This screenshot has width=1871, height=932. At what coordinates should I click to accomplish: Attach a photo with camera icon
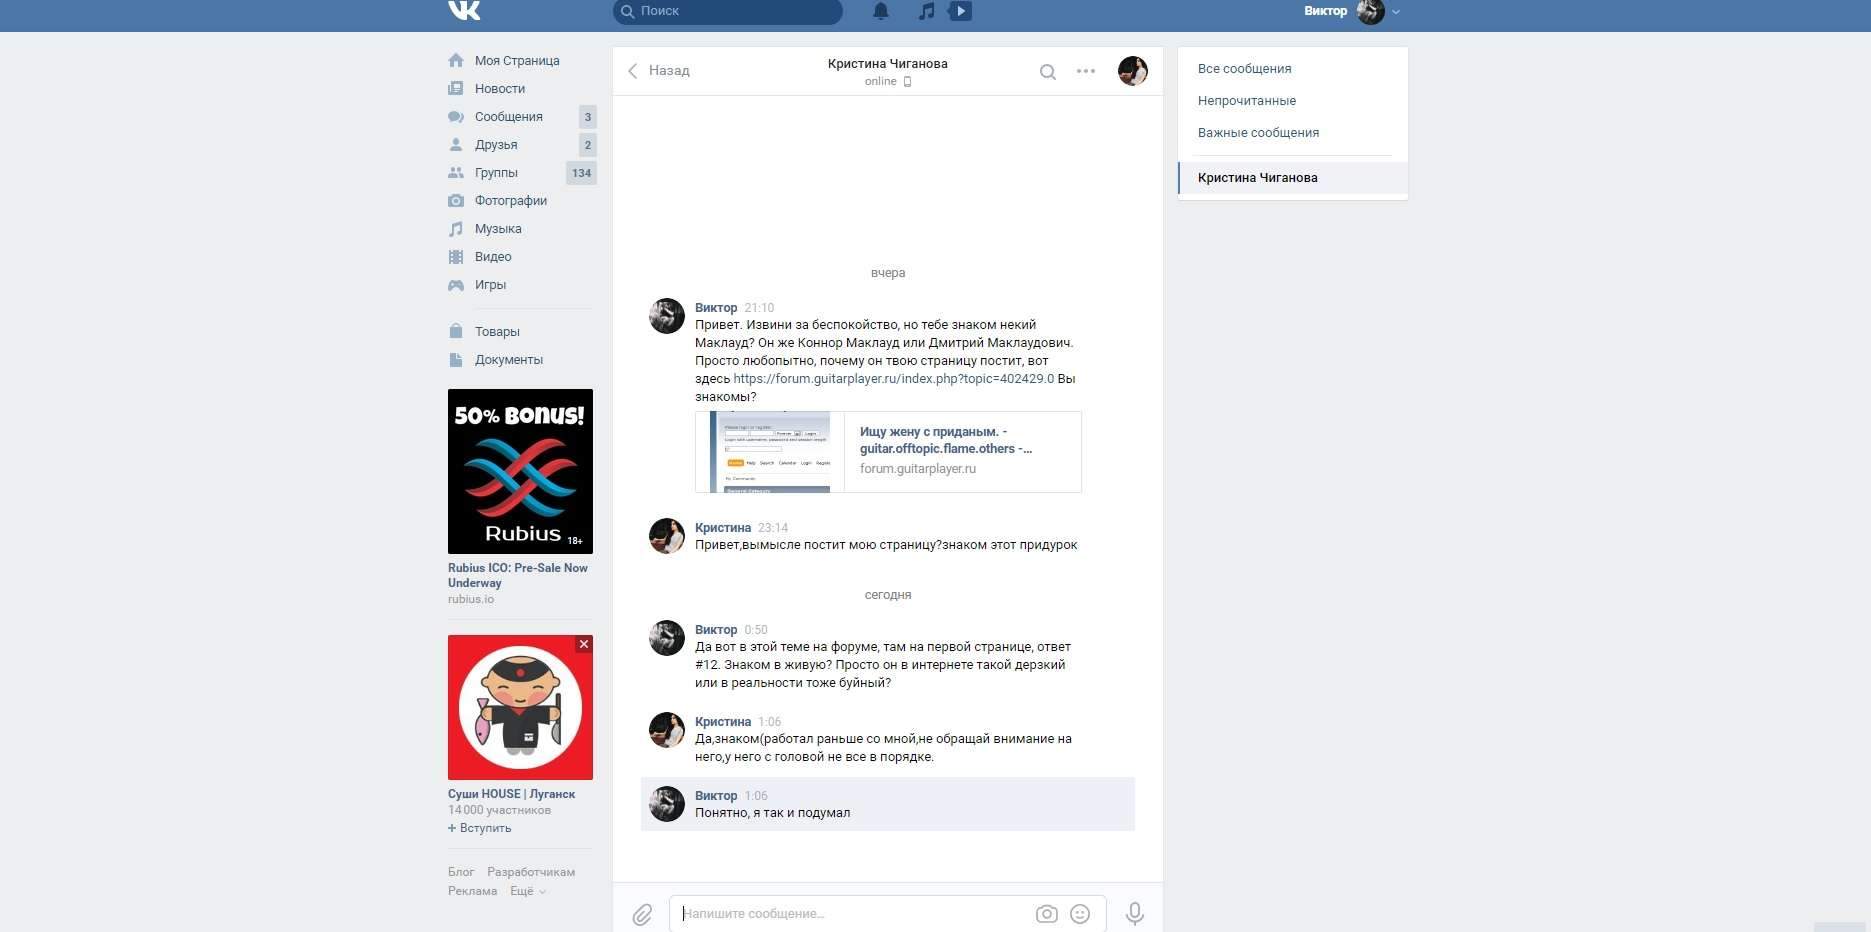tap(1046, 914)
